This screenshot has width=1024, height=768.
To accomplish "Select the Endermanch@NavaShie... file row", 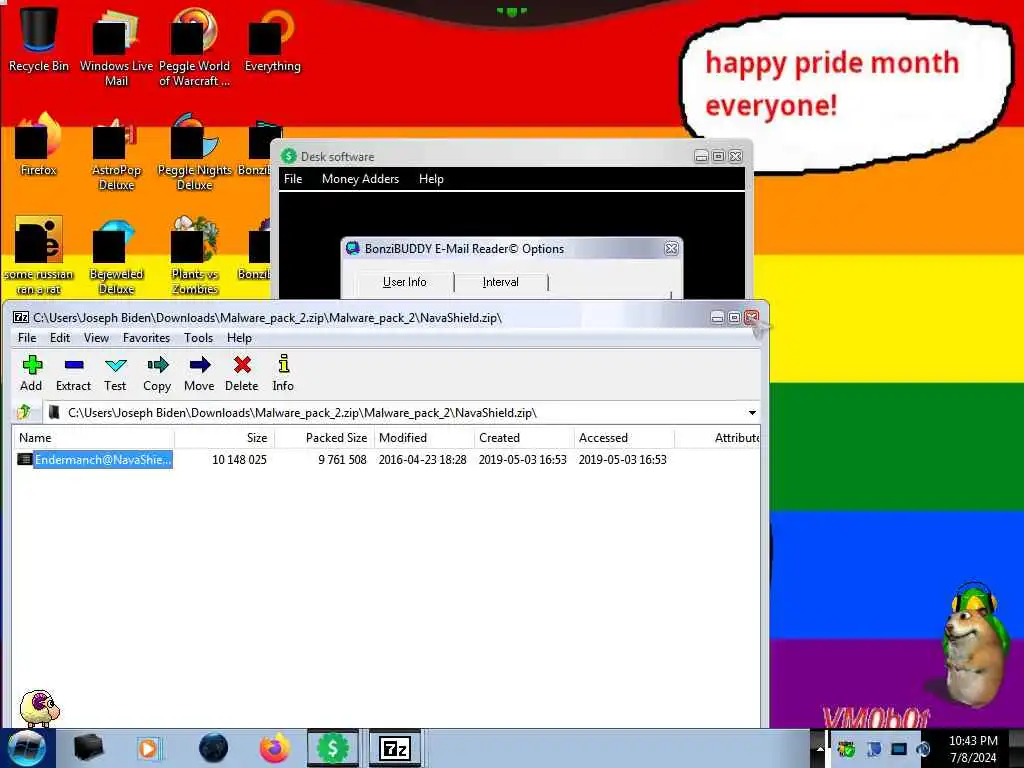I will click(x=385, y=460).
